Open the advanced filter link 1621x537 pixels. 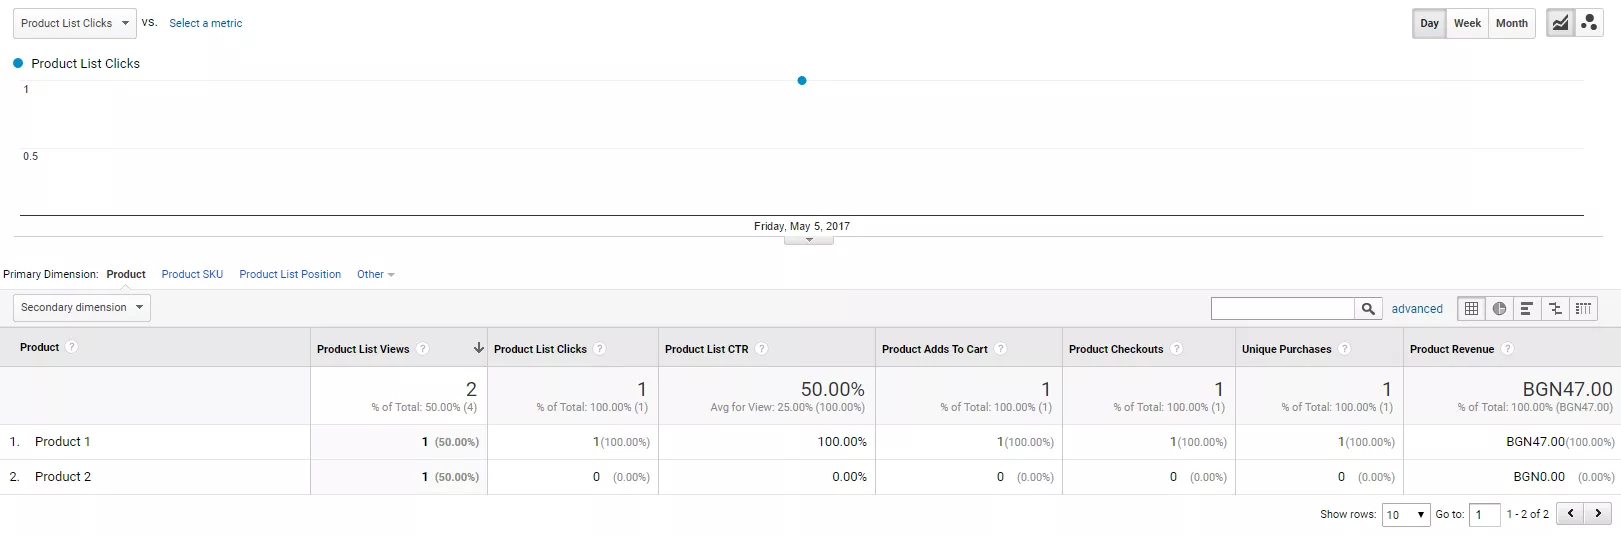[1417, 309]
